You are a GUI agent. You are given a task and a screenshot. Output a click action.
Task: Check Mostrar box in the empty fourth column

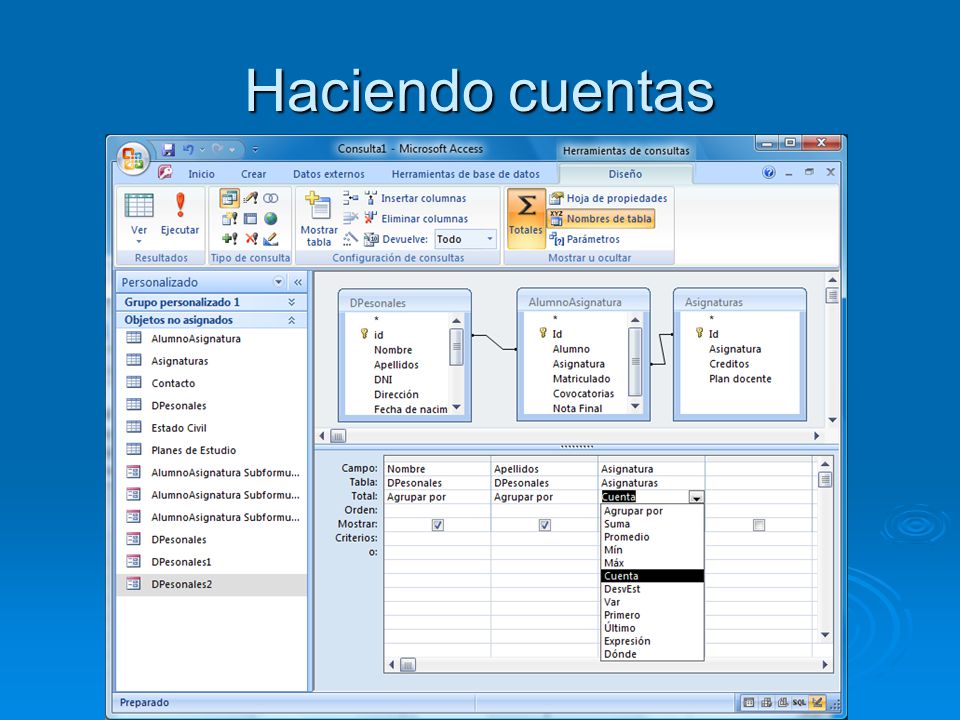pos(759,525)
